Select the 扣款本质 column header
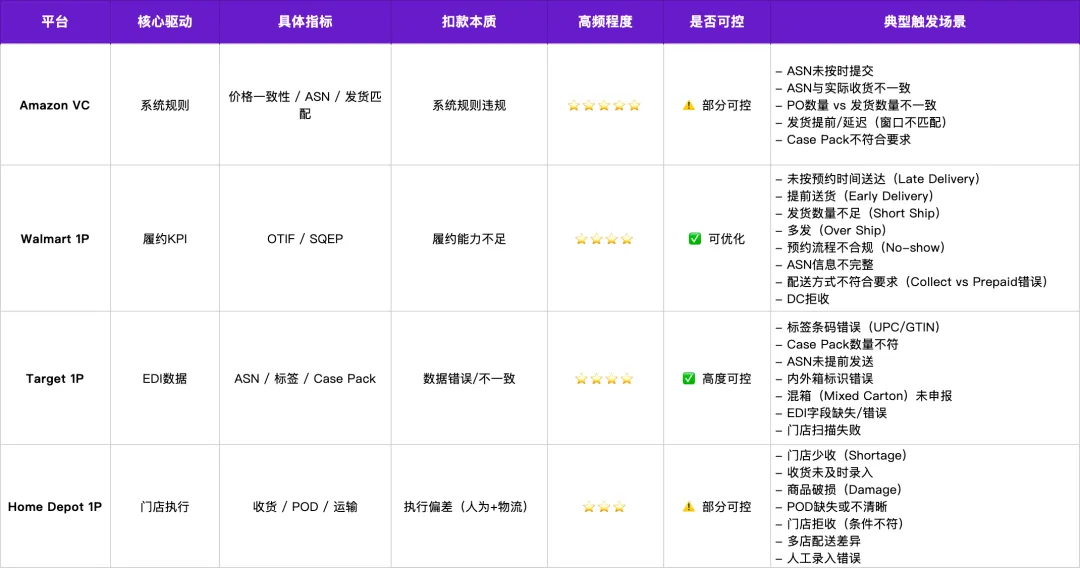The width and height of the screenshot is (1080, 568). (469, 21)
